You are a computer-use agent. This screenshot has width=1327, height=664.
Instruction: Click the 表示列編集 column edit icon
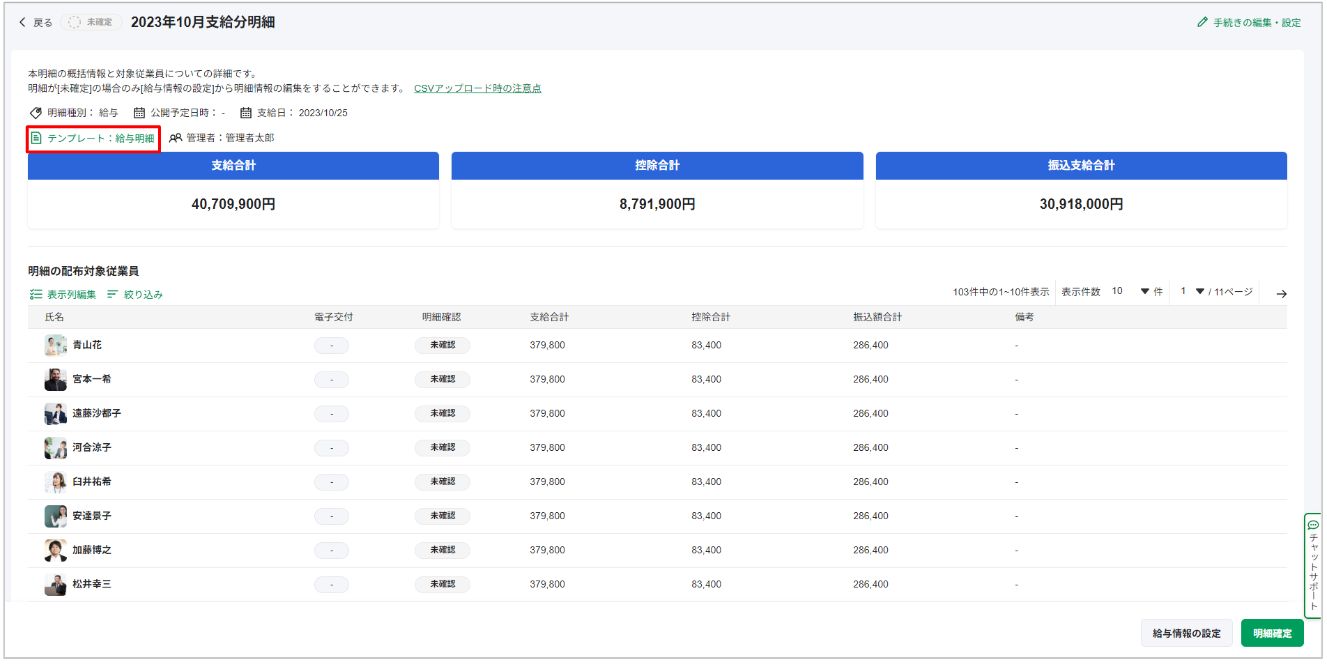tap(36, 295)
